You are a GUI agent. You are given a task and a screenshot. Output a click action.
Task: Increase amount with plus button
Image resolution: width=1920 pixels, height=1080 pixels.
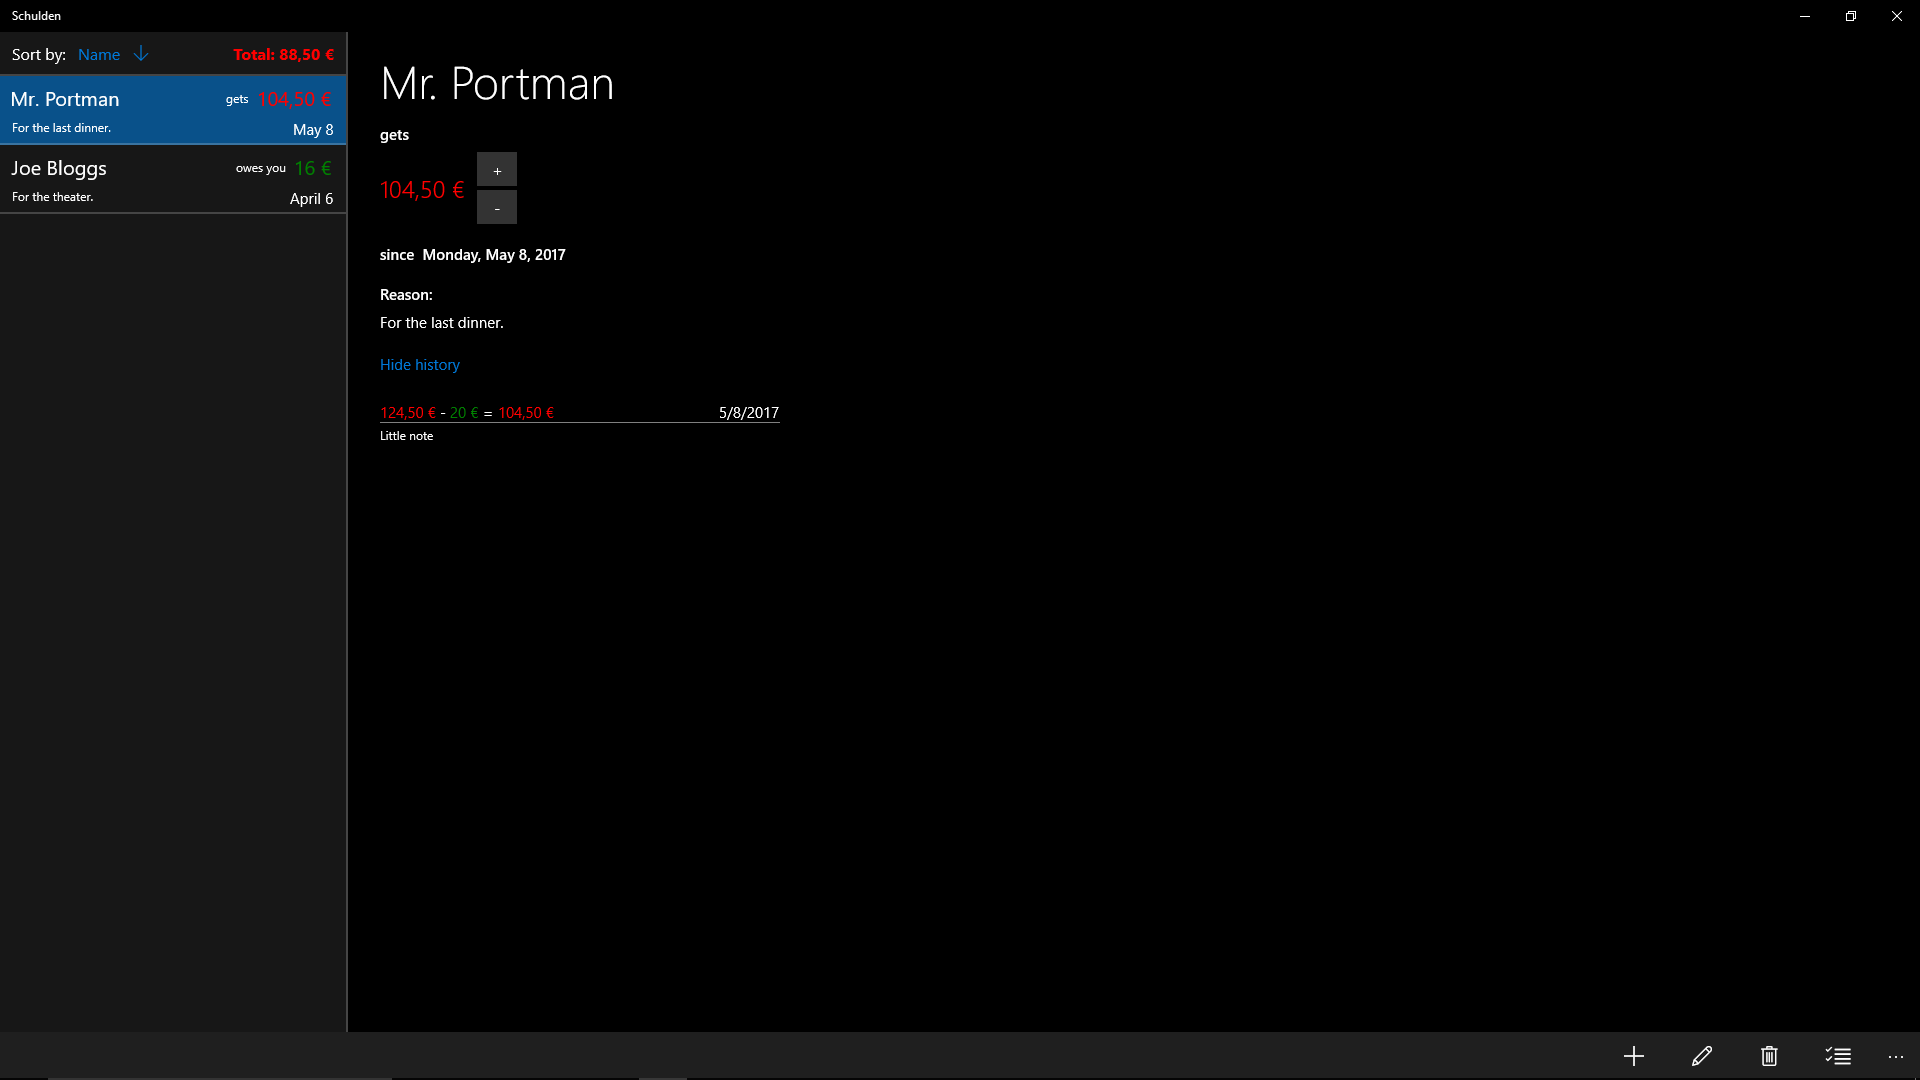(497, 170)
